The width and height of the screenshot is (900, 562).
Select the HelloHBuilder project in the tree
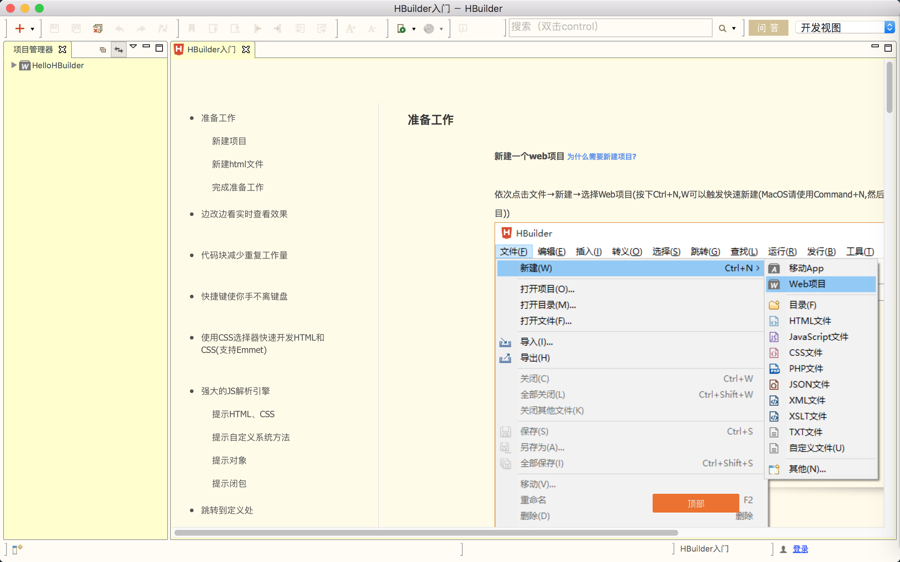click(52, 65)
